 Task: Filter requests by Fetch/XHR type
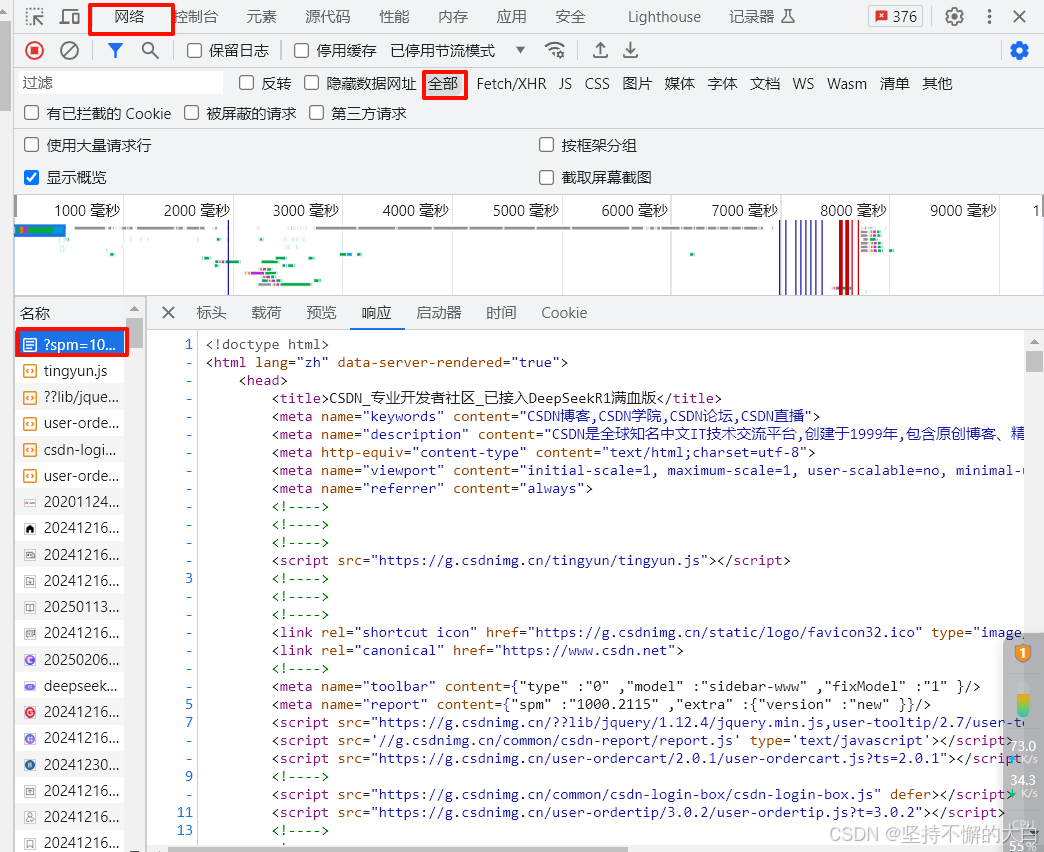(x=511, y=84)
